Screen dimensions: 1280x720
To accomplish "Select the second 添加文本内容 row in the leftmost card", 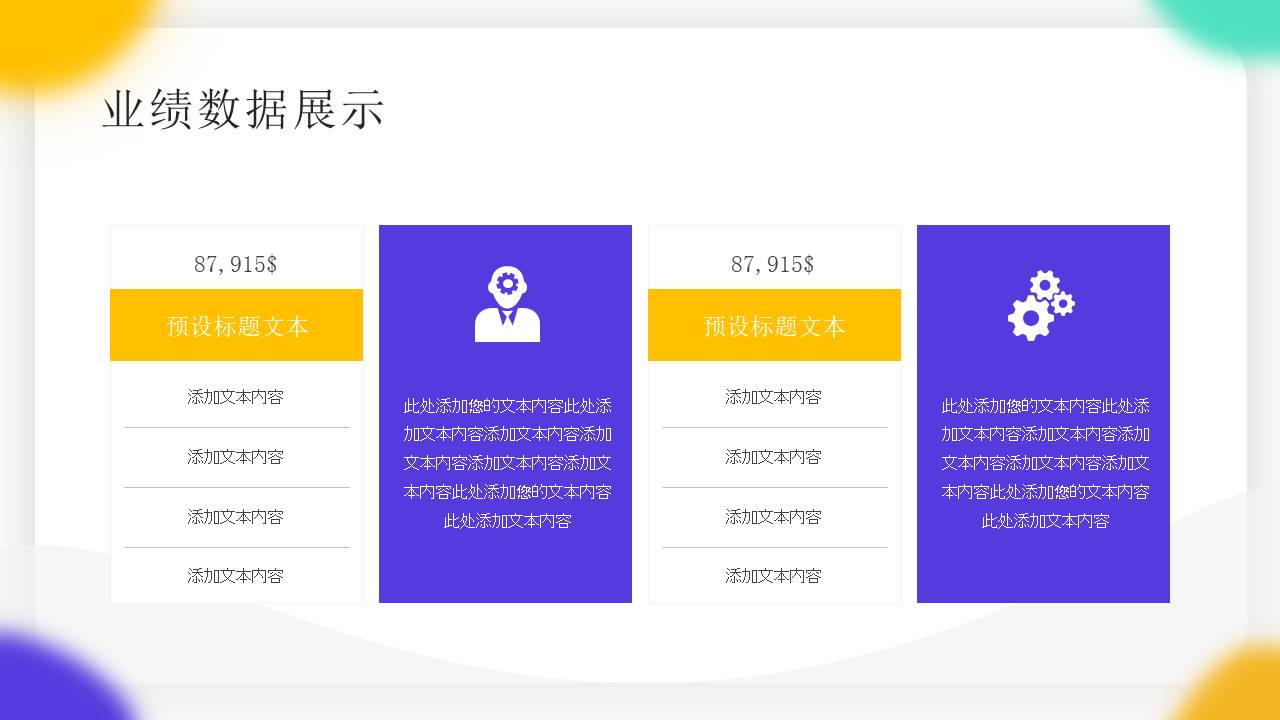I will coord(236,457).
